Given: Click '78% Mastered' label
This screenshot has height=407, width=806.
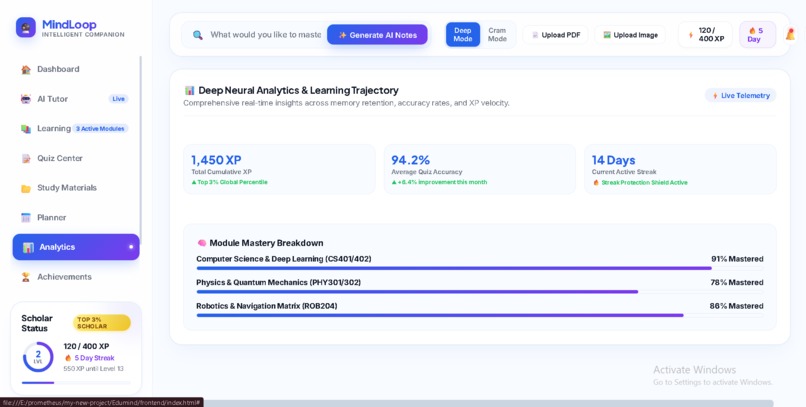Looking at the screenshot, I should [x=737, y=283].
